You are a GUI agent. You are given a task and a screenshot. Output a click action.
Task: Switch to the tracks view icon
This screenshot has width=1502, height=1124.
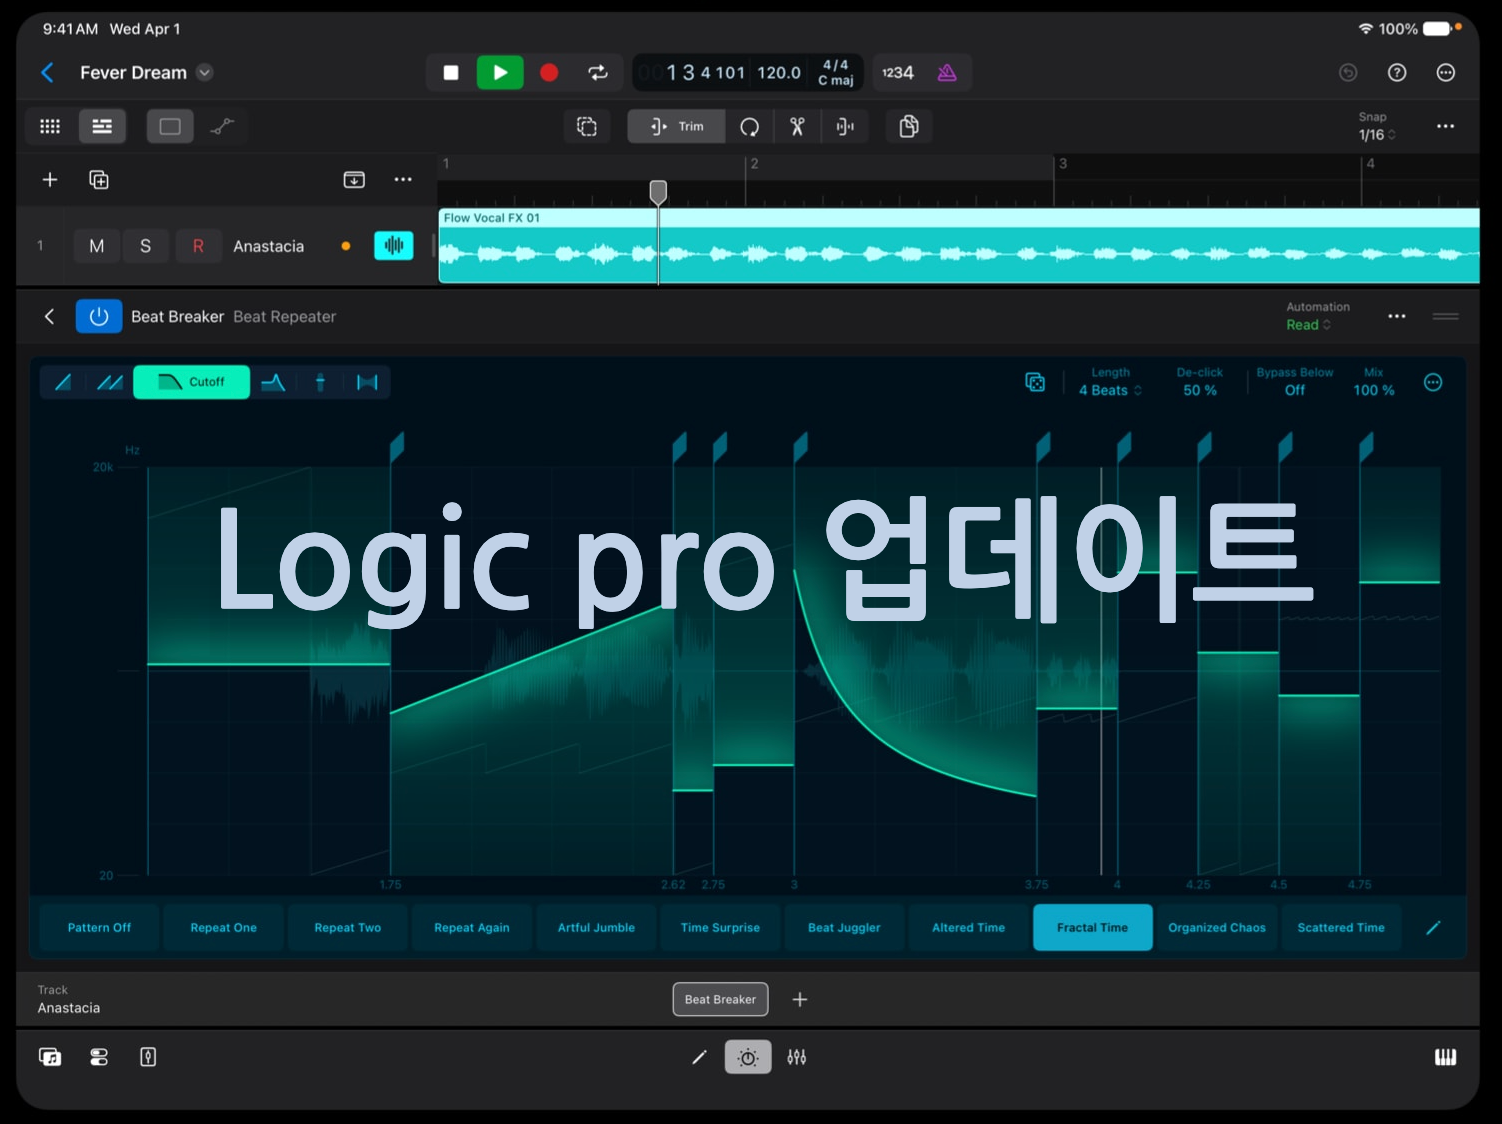coord(102,126)
